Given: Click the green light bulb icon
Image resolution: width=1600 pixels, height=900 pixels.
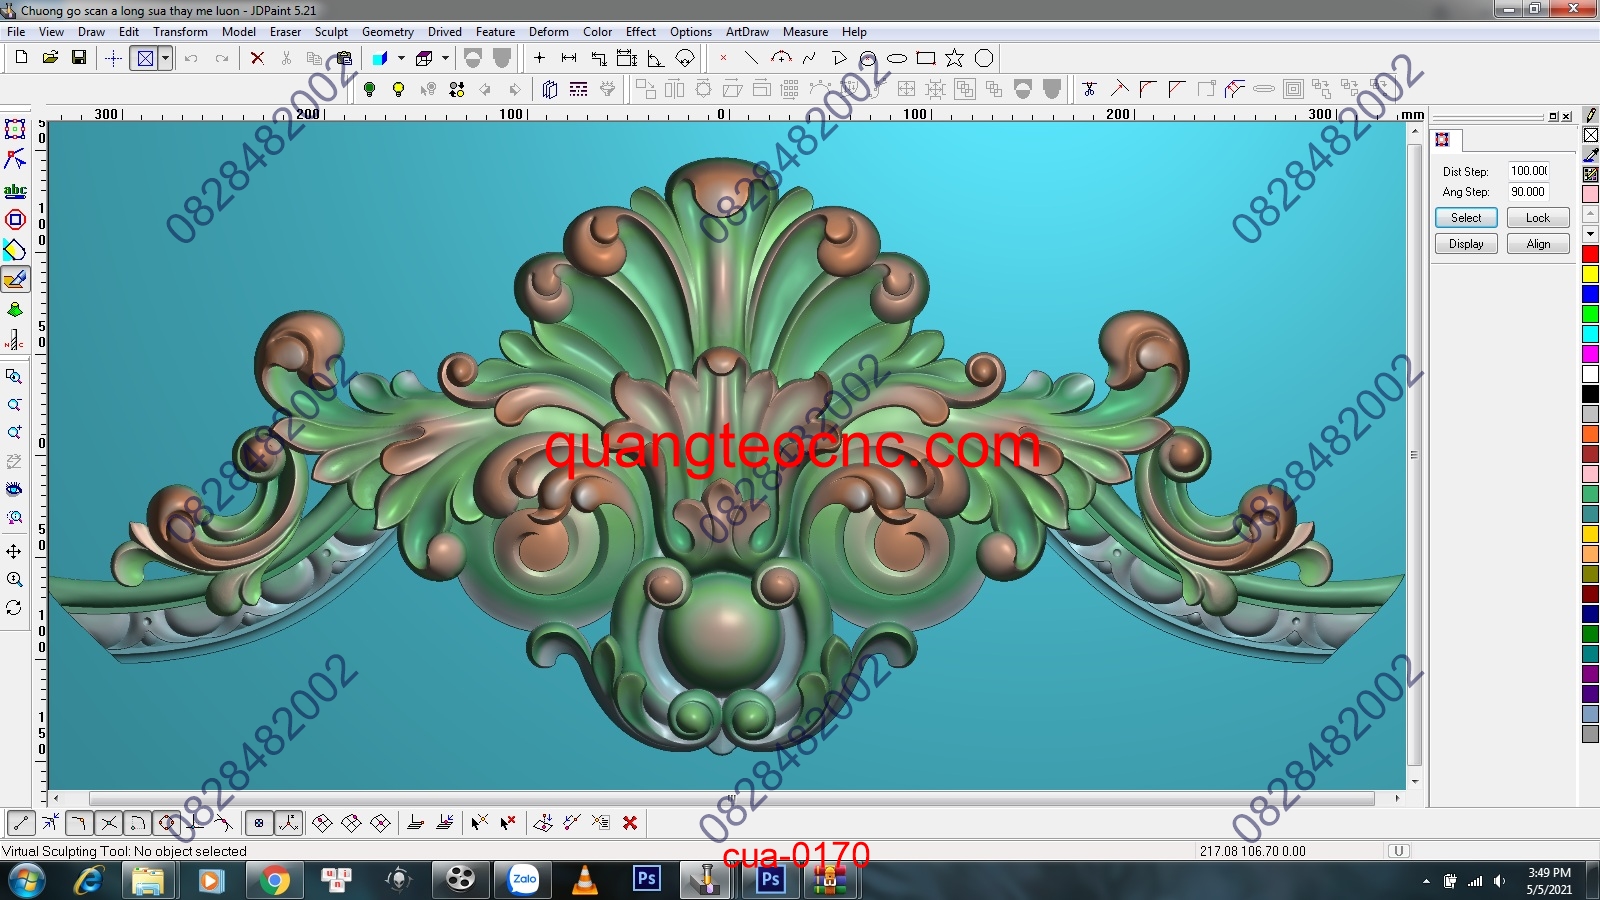Looking at the screenshot, I should pos(369,90).
